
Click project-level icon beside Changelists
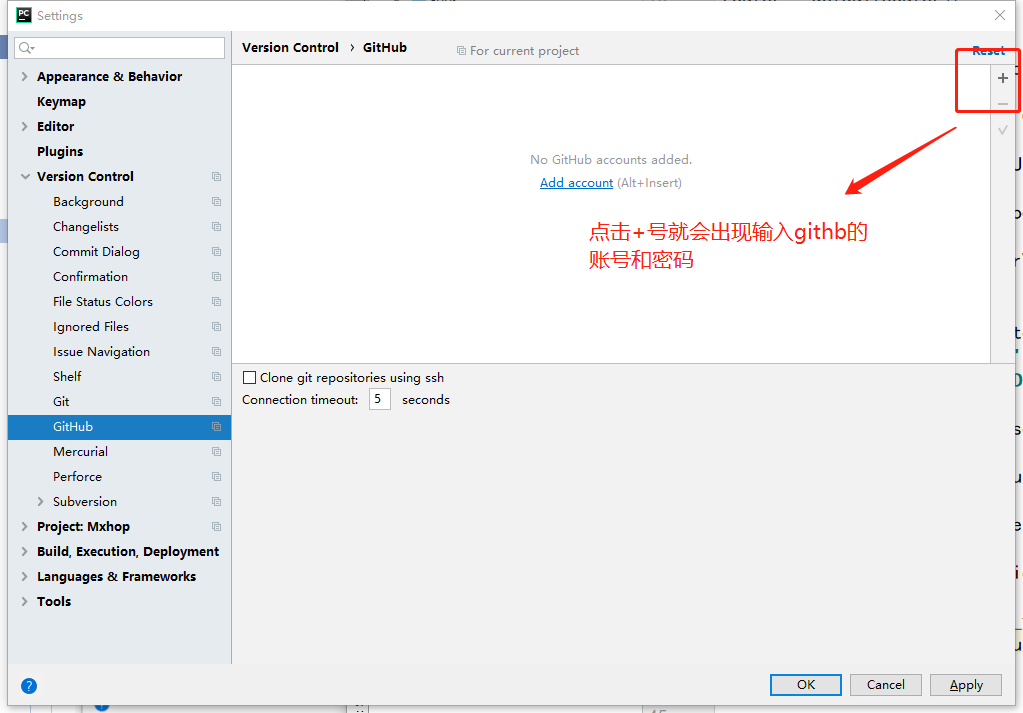(x=217, y=226)
